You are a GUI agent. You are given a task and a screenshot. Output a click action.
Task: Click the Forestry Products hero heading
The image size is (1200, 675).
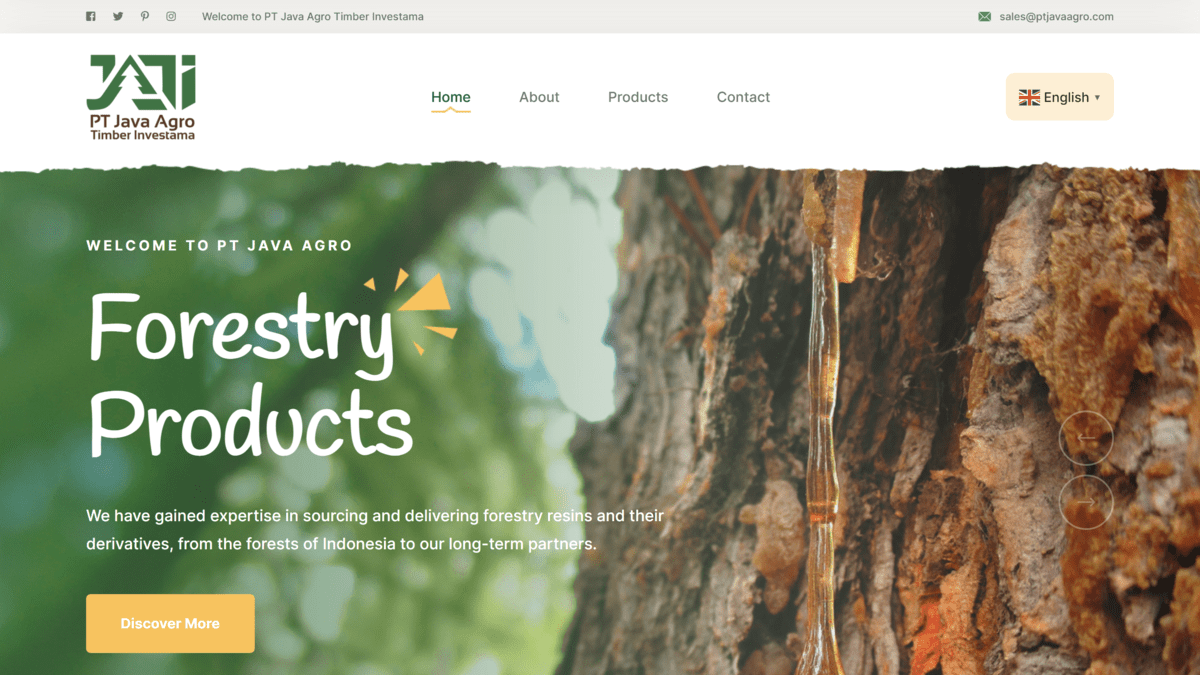(x=250, y=375)
